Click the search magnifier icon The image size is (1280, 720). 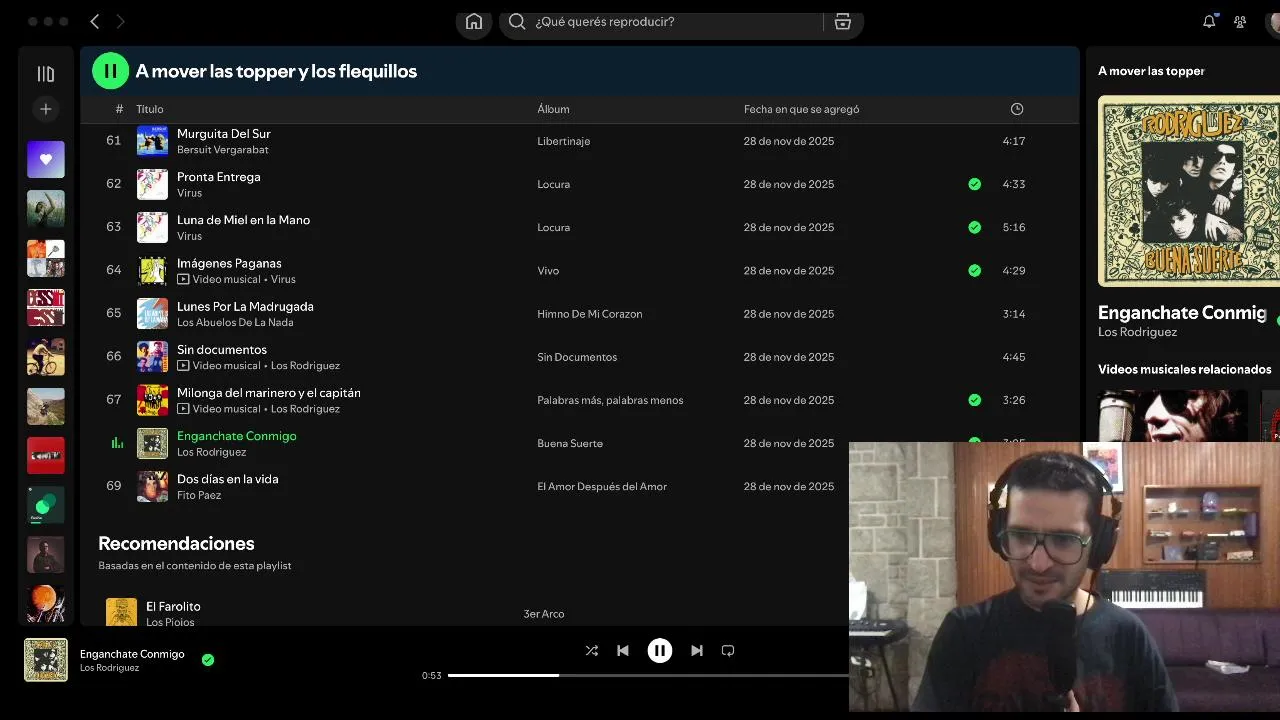pos(517,22)
